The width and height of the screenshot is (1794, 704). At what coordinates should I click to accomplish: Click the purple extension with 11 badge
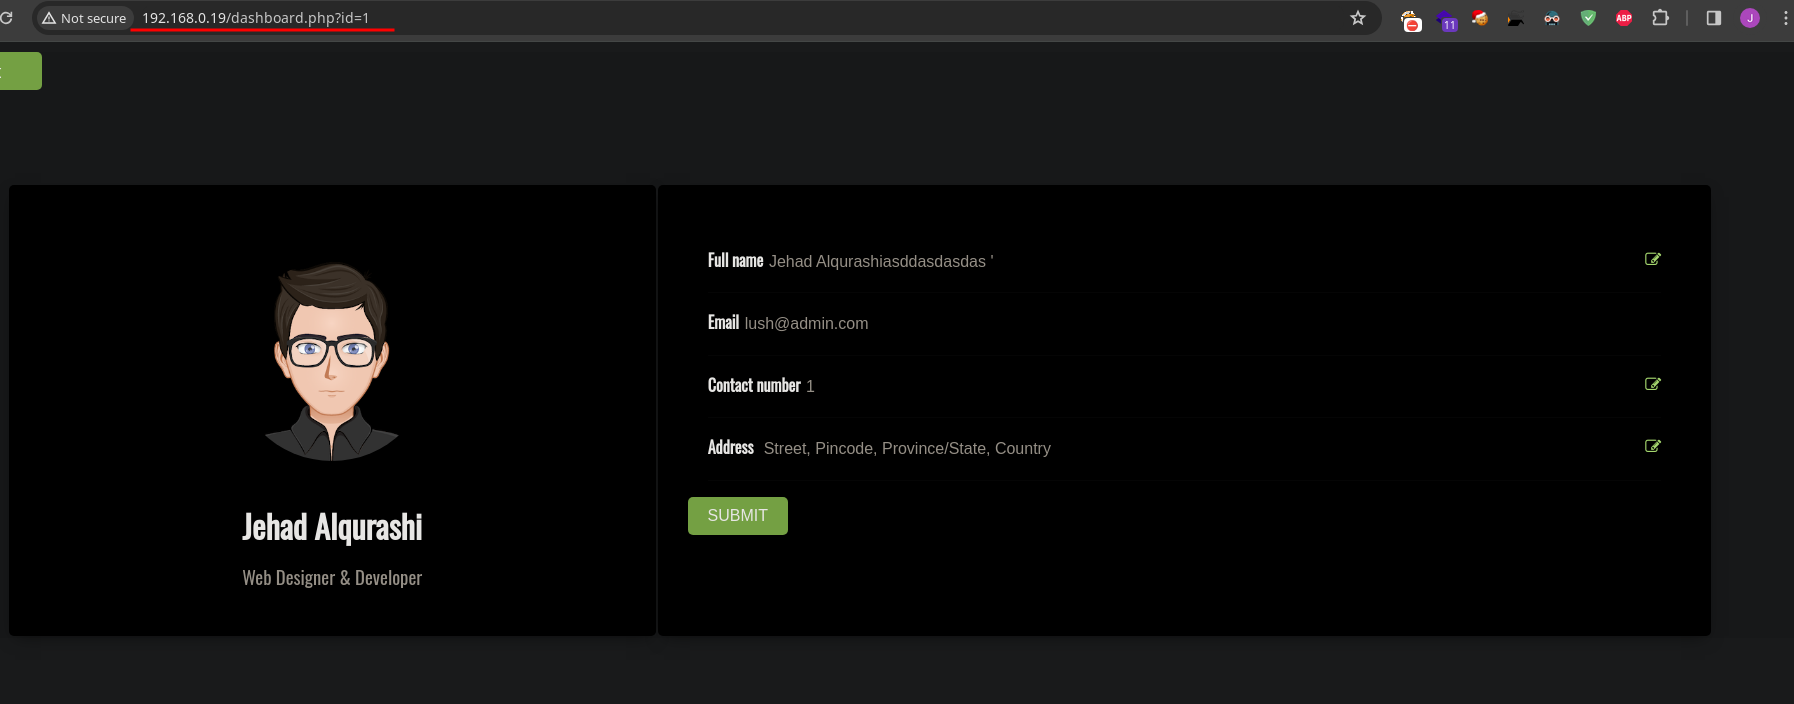pyautogui.click(x=1446, y=19)
